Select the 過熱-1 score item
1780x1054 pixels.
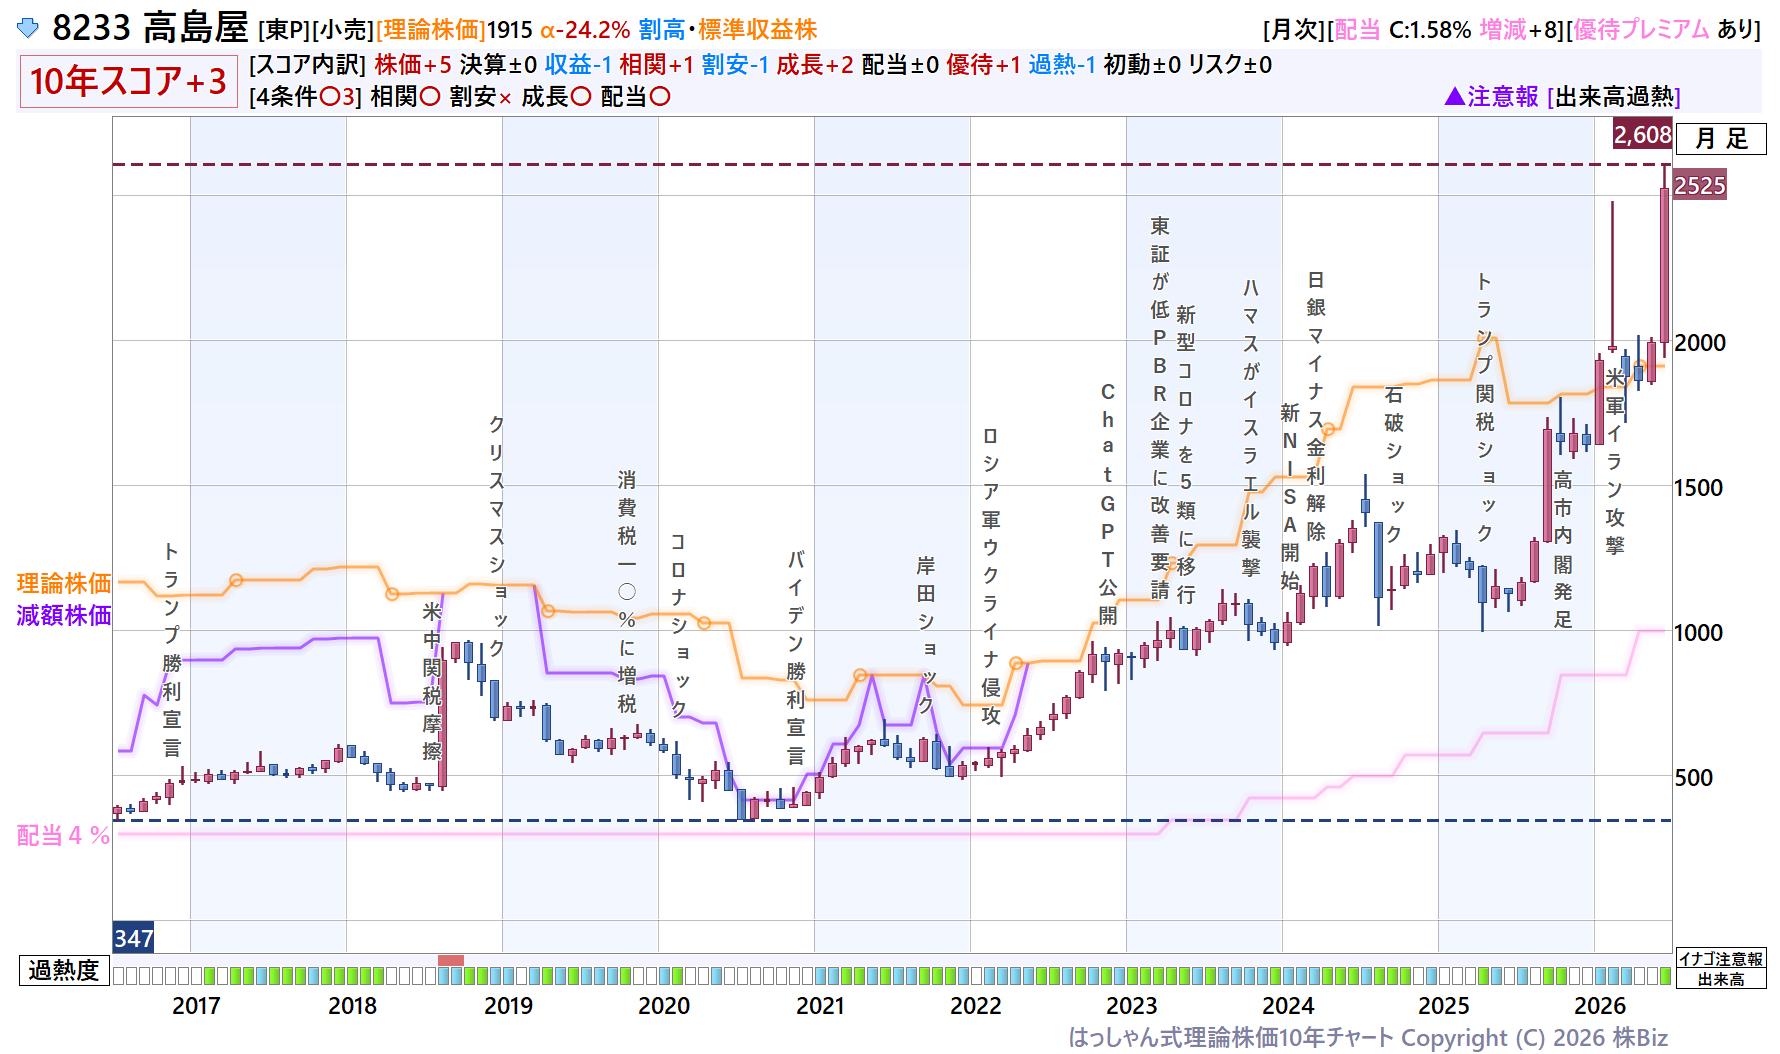[x=1062, y=65]
